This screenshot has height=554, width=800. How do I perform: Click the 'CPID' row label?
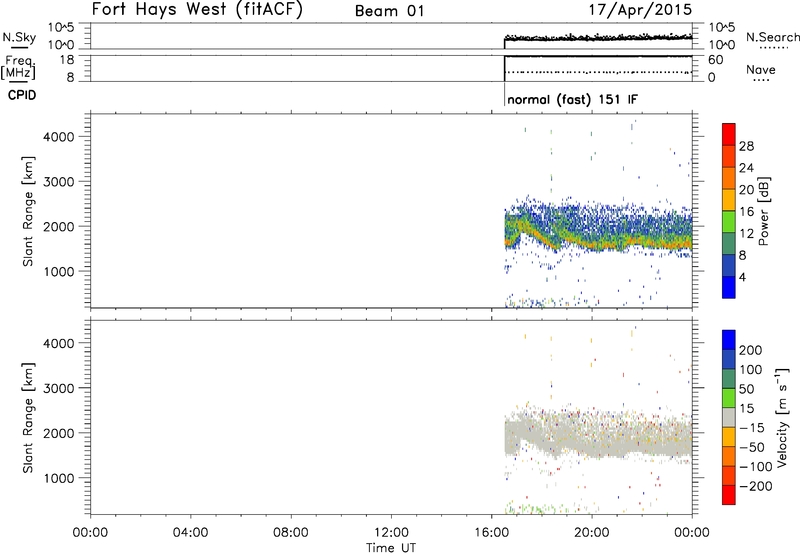click(x=22, y=95)
